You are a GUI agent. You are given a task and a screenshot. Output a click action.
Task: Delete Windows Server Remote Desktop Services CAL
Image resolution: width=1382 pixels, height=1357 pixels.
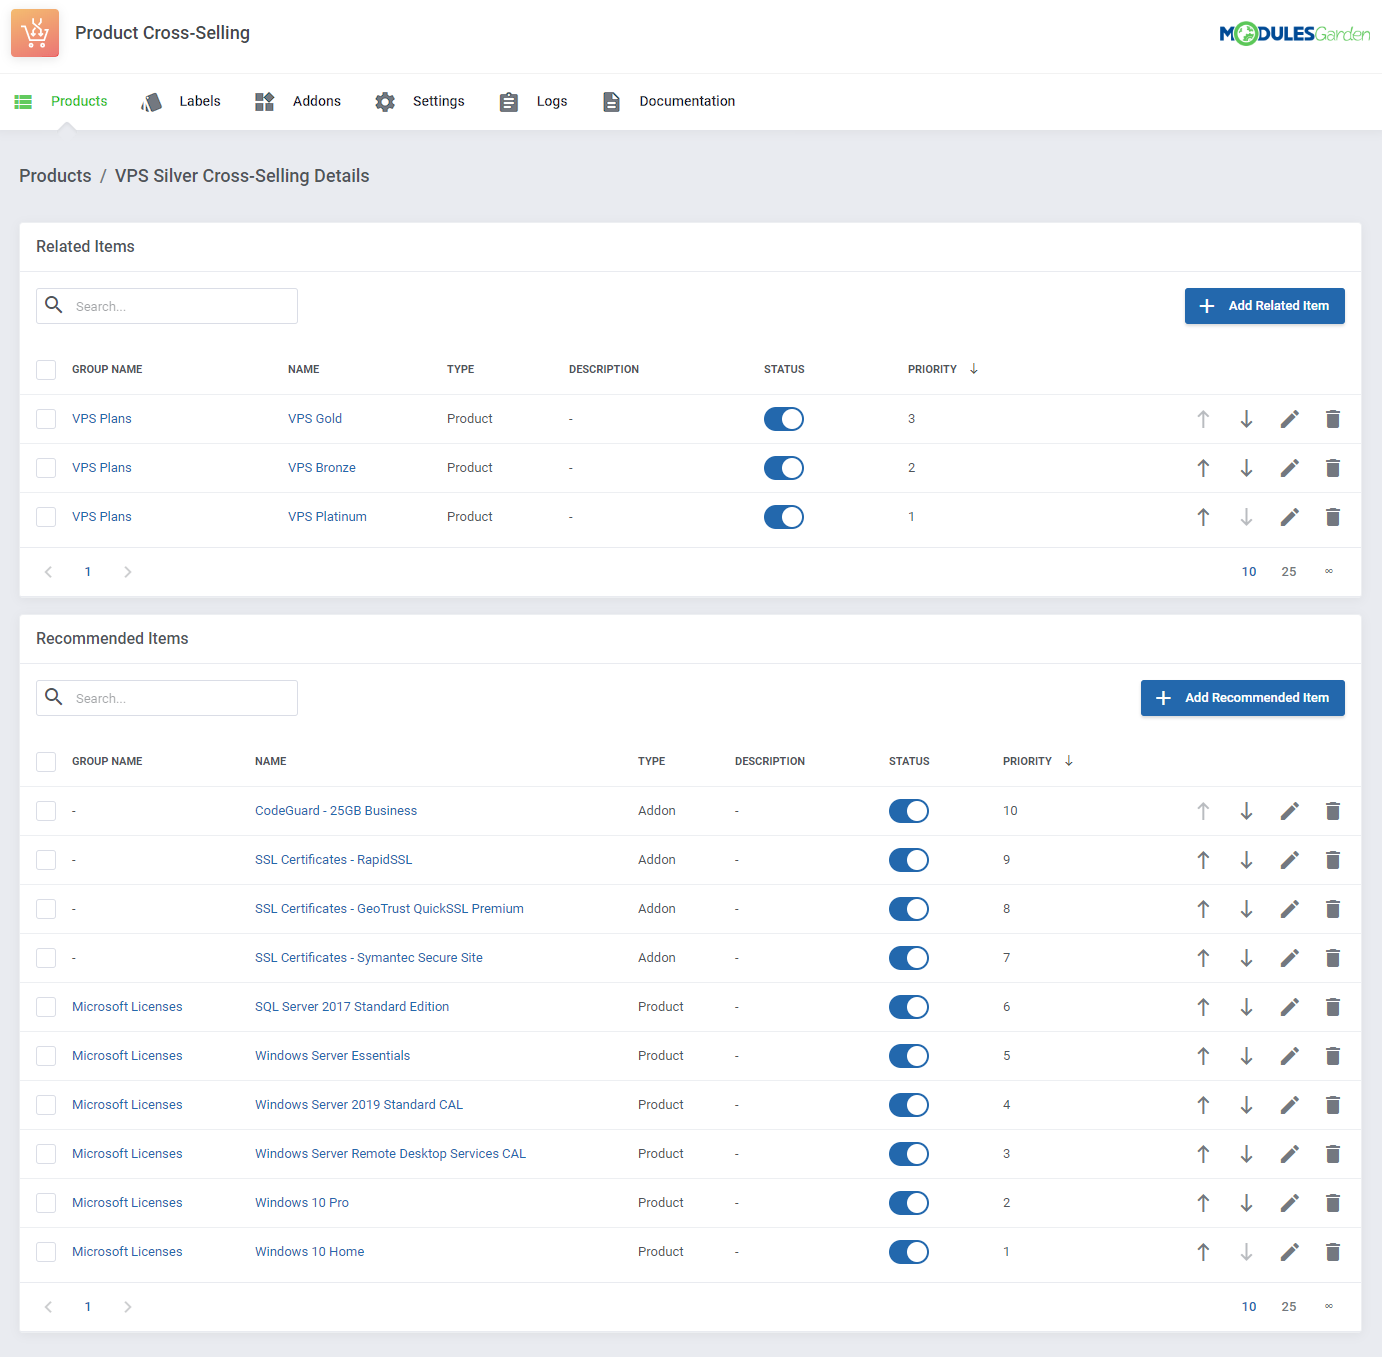[x=1333, y=1154]
